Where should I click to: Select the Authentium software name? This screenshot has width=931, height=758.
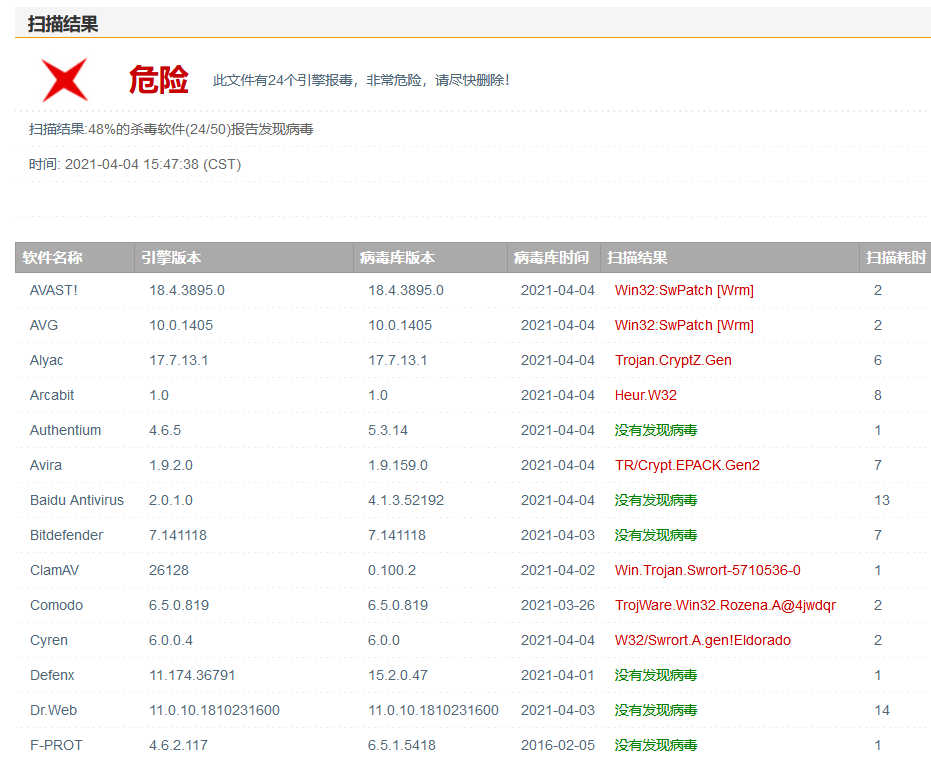coord(65,430)
